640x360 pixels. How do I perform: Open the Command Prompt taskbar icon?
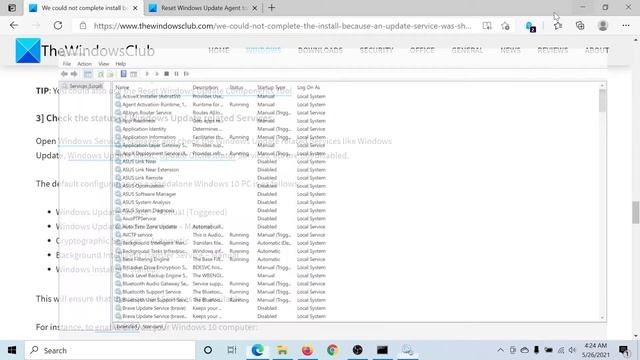click(x=382, y=350)
